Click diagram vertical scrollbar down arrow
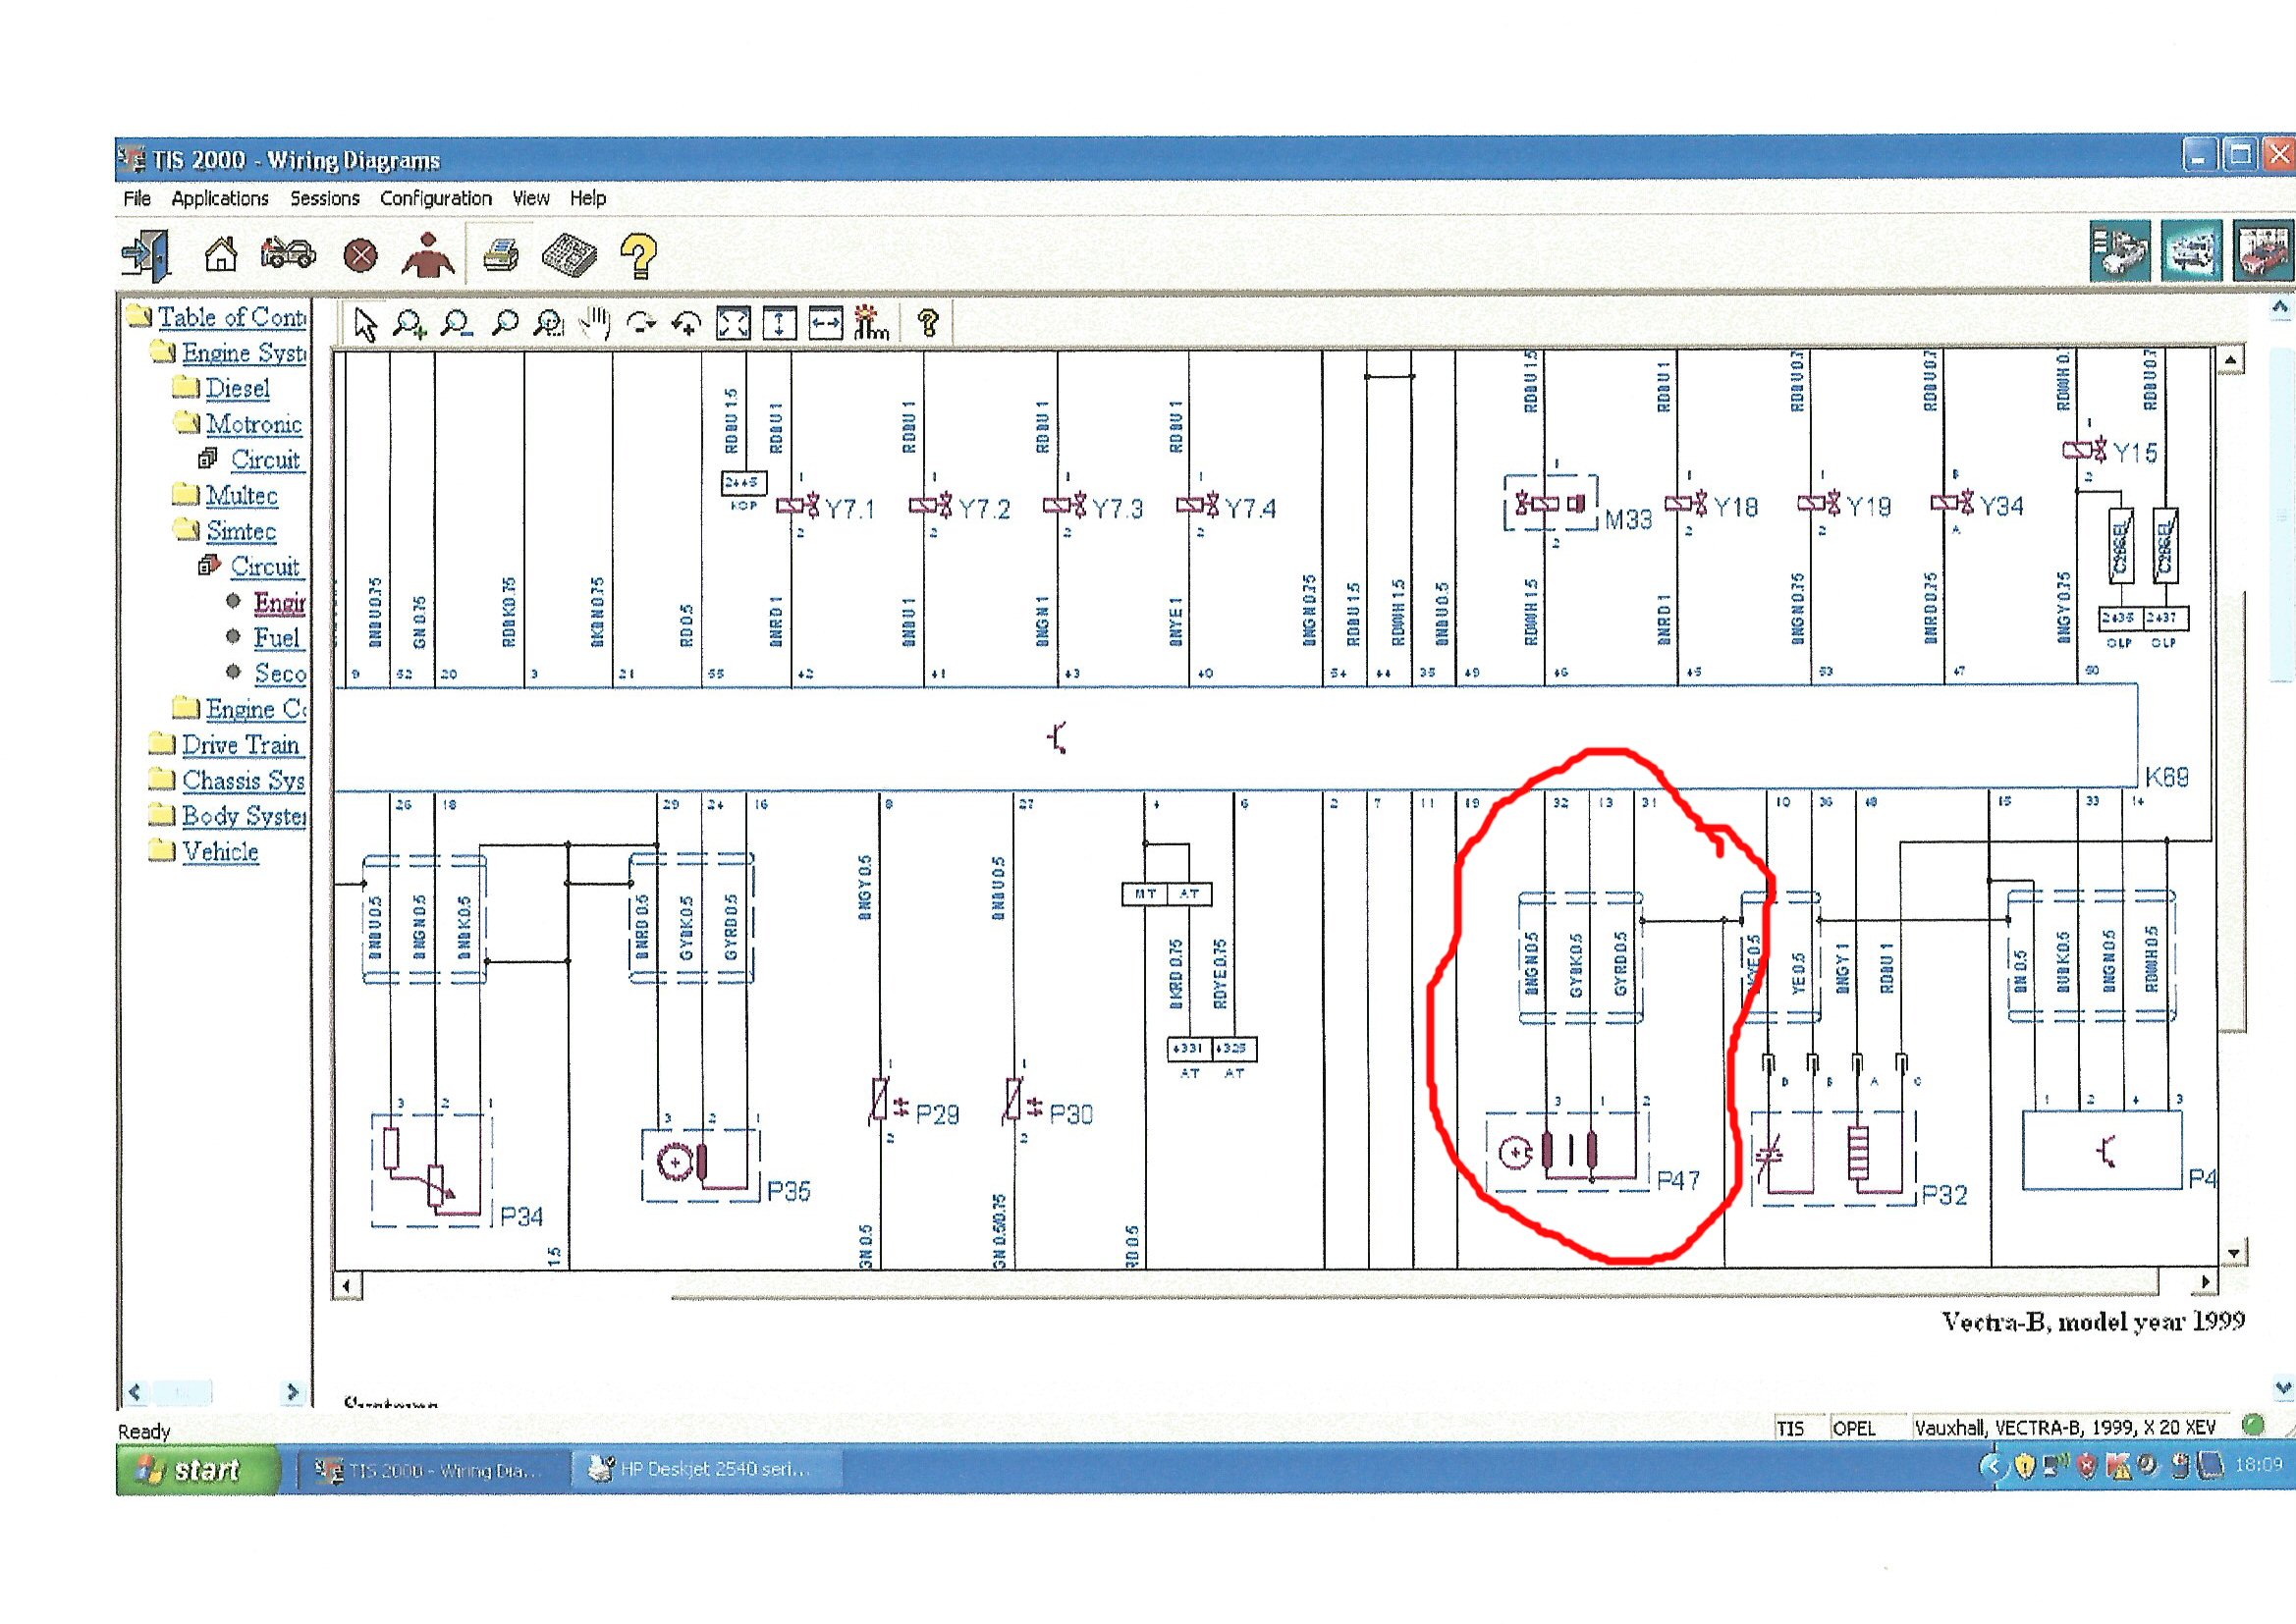Viewport: 2296px width, 1624px height. [2234, 1252]
